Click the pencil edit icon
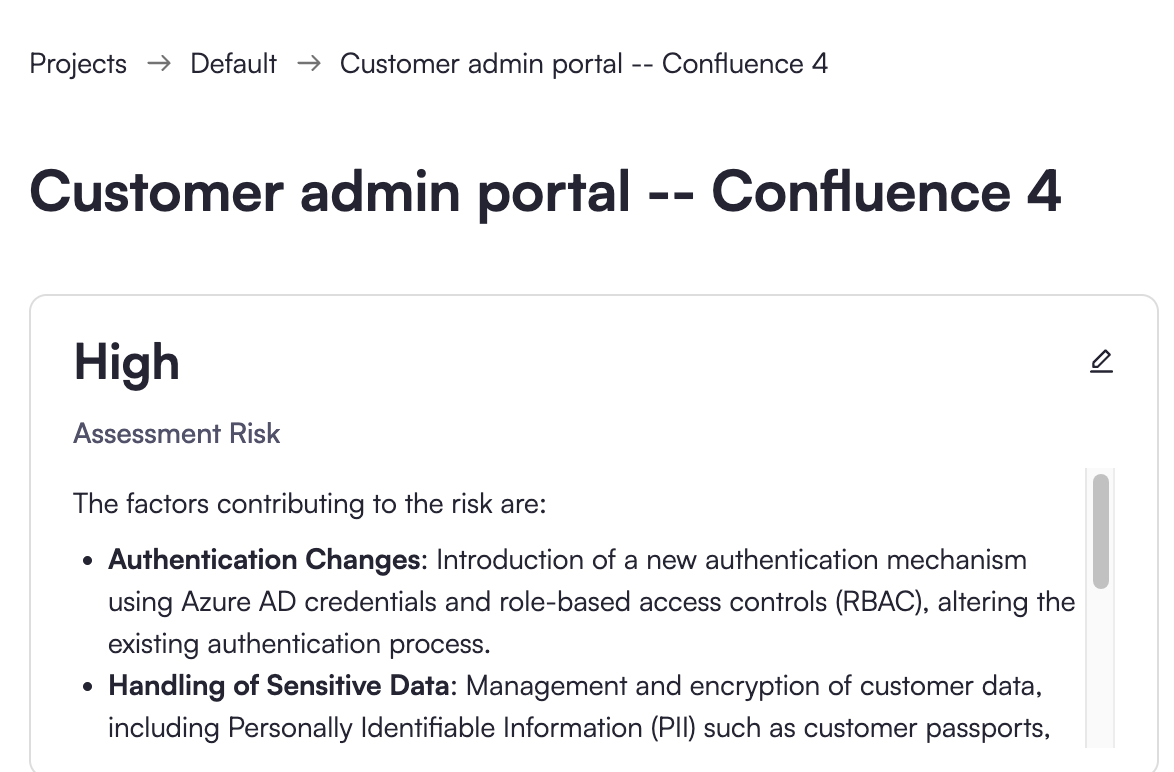 tap(1101, 361)
